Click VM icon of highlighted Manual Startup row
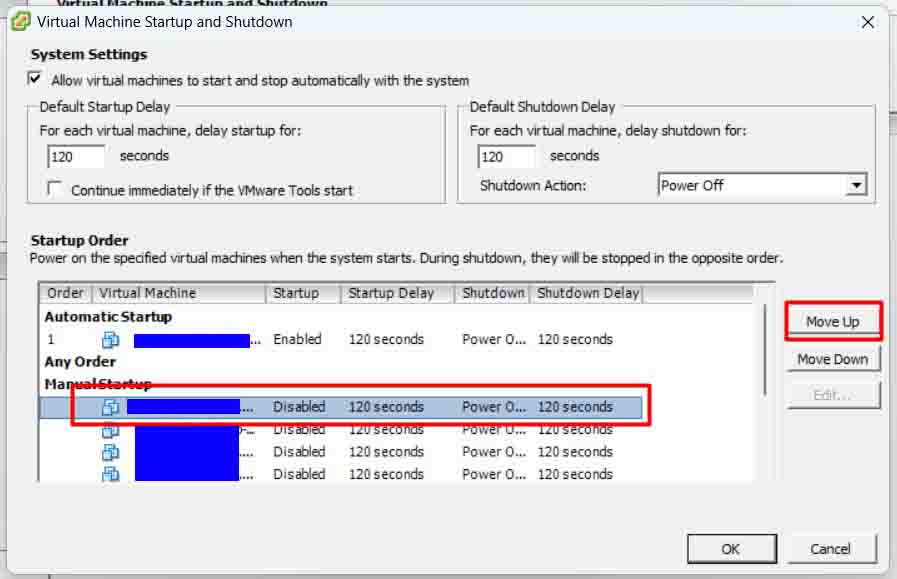 (110, 407)
